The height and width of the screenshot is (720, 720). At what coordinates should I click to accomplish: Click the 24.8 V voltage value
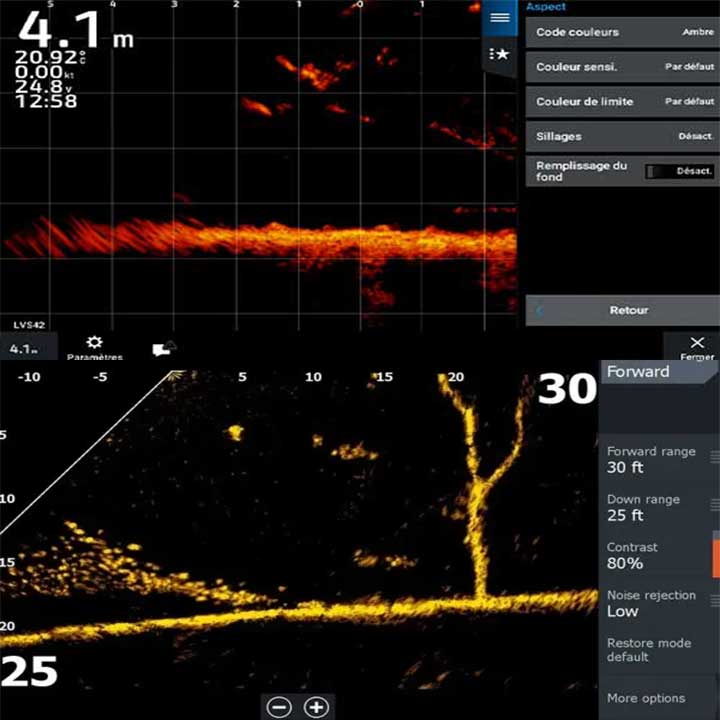[x=43, y=86]
